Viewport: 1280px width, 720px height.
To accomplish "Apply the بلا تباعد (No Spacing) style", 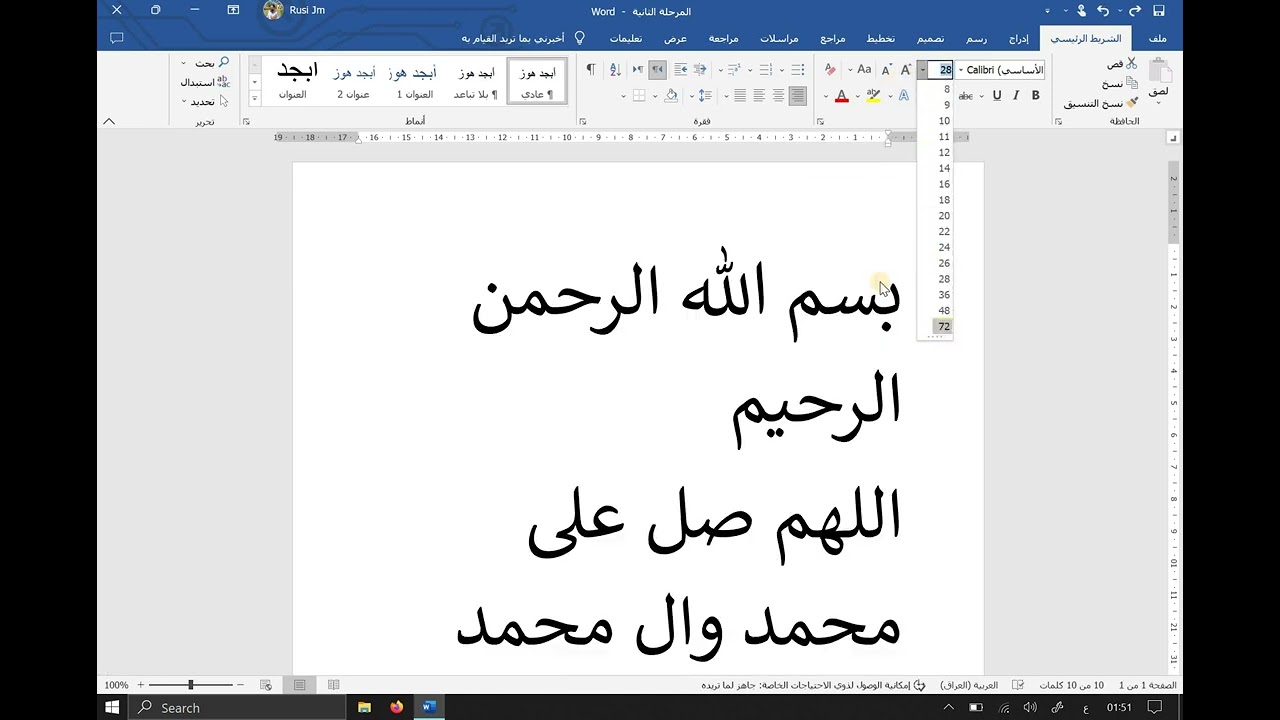I will tap(475, 81).
